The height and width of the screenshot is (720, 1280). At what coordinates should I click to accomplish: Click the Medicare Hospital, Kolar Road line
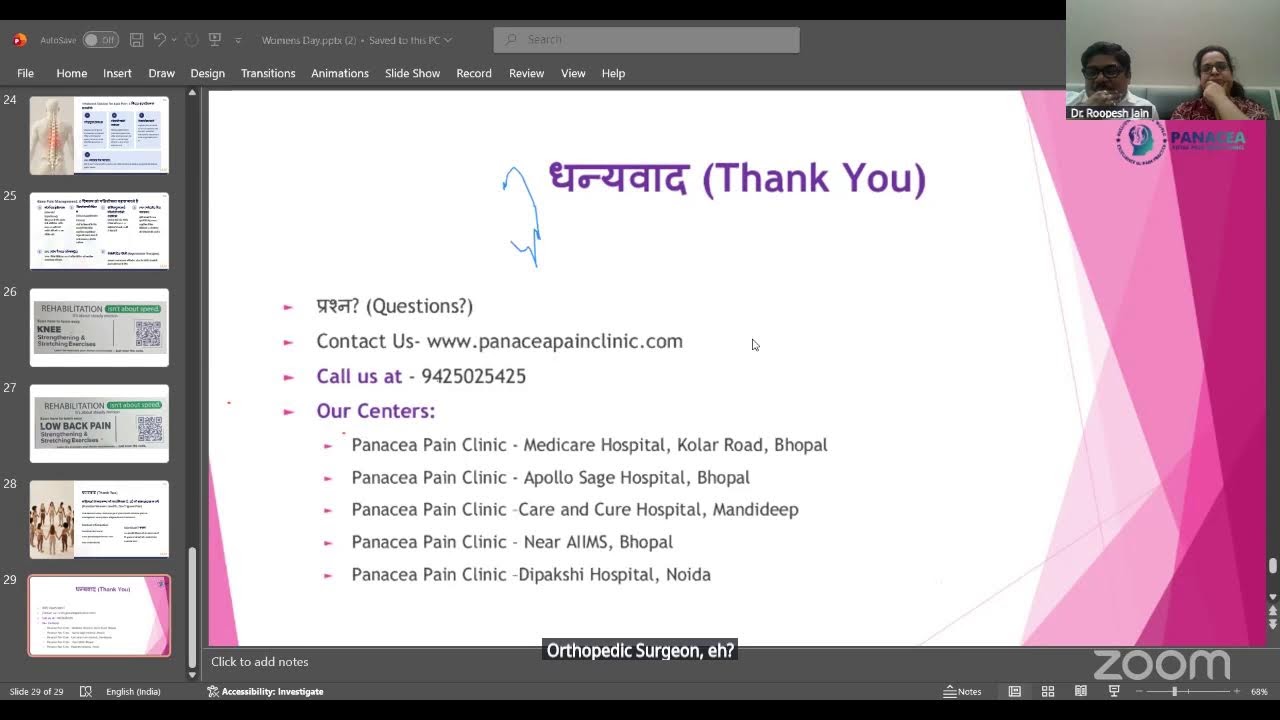click(x=589, y=445)
